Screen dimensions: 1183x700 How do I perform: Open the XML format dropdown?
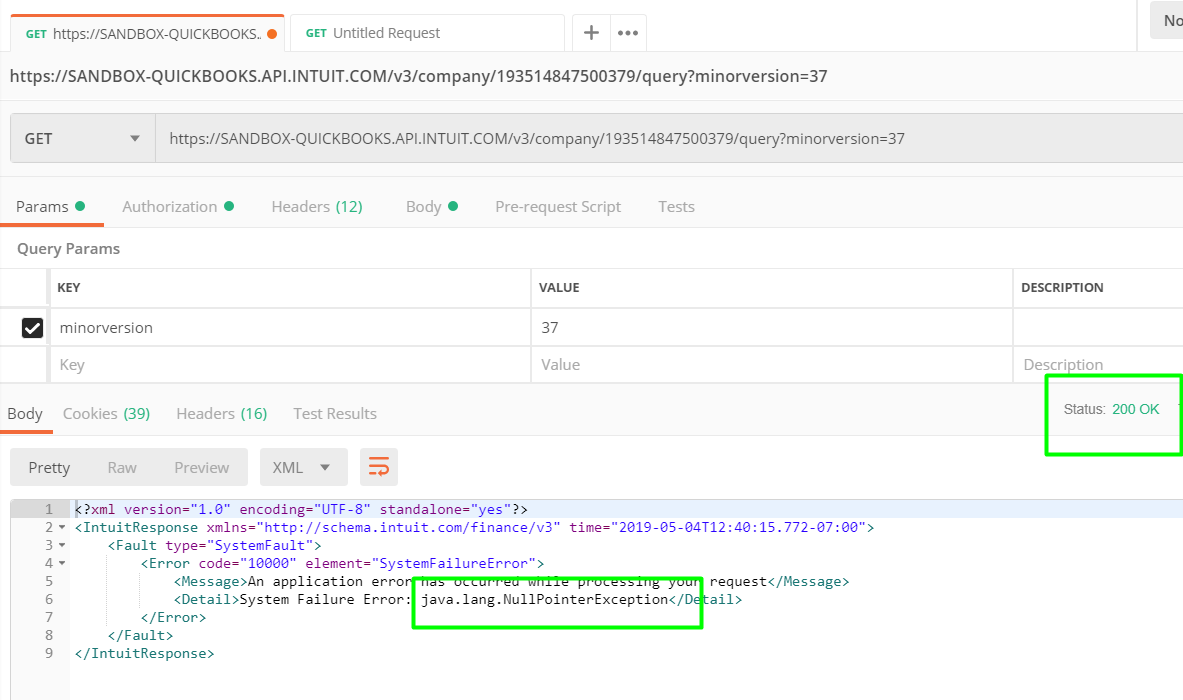click(303, 467)
